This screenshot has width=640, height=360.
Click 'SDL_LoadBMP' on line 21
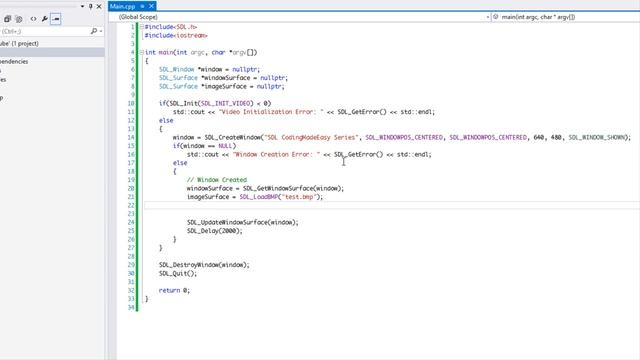coord(259,197)
